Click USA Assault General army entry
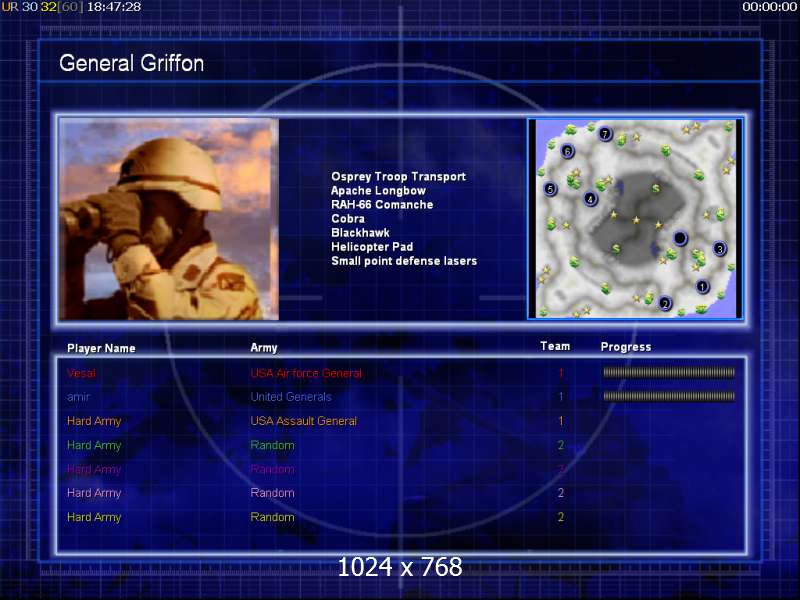 tap(304, 421)
